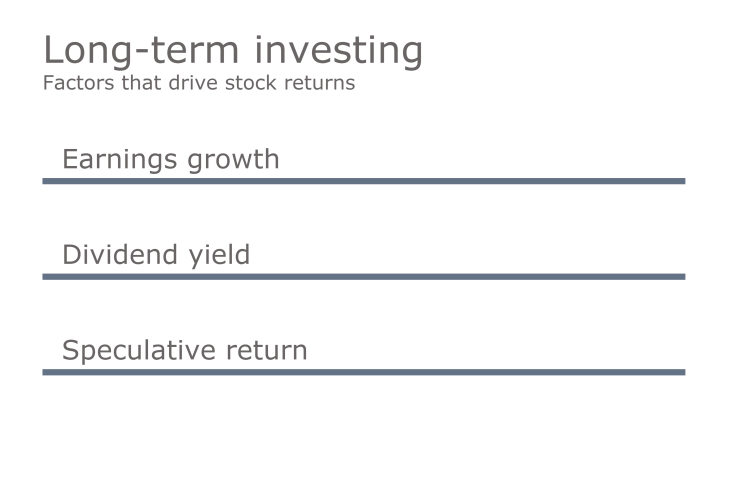
Task: Click the word 'Dividend'
Action: coord(117,255)
